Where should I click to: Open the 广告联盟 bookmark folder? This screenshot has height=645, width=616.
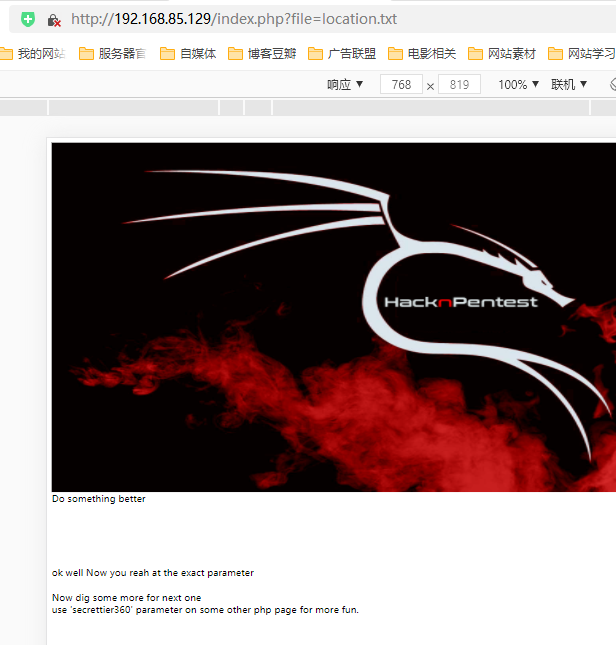(x=342, y=53)
